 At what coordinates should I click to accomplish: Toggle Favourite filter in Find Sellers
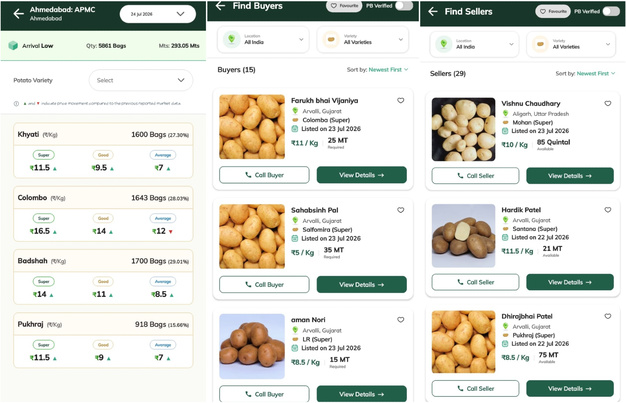pyautogui.click(x=553, y=11)
